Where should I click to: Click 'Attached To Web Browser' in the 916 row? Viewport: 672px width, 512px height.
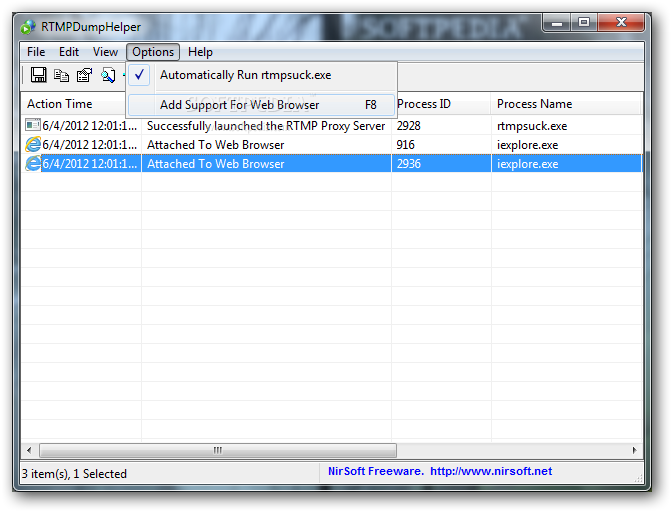pos(216,145)
